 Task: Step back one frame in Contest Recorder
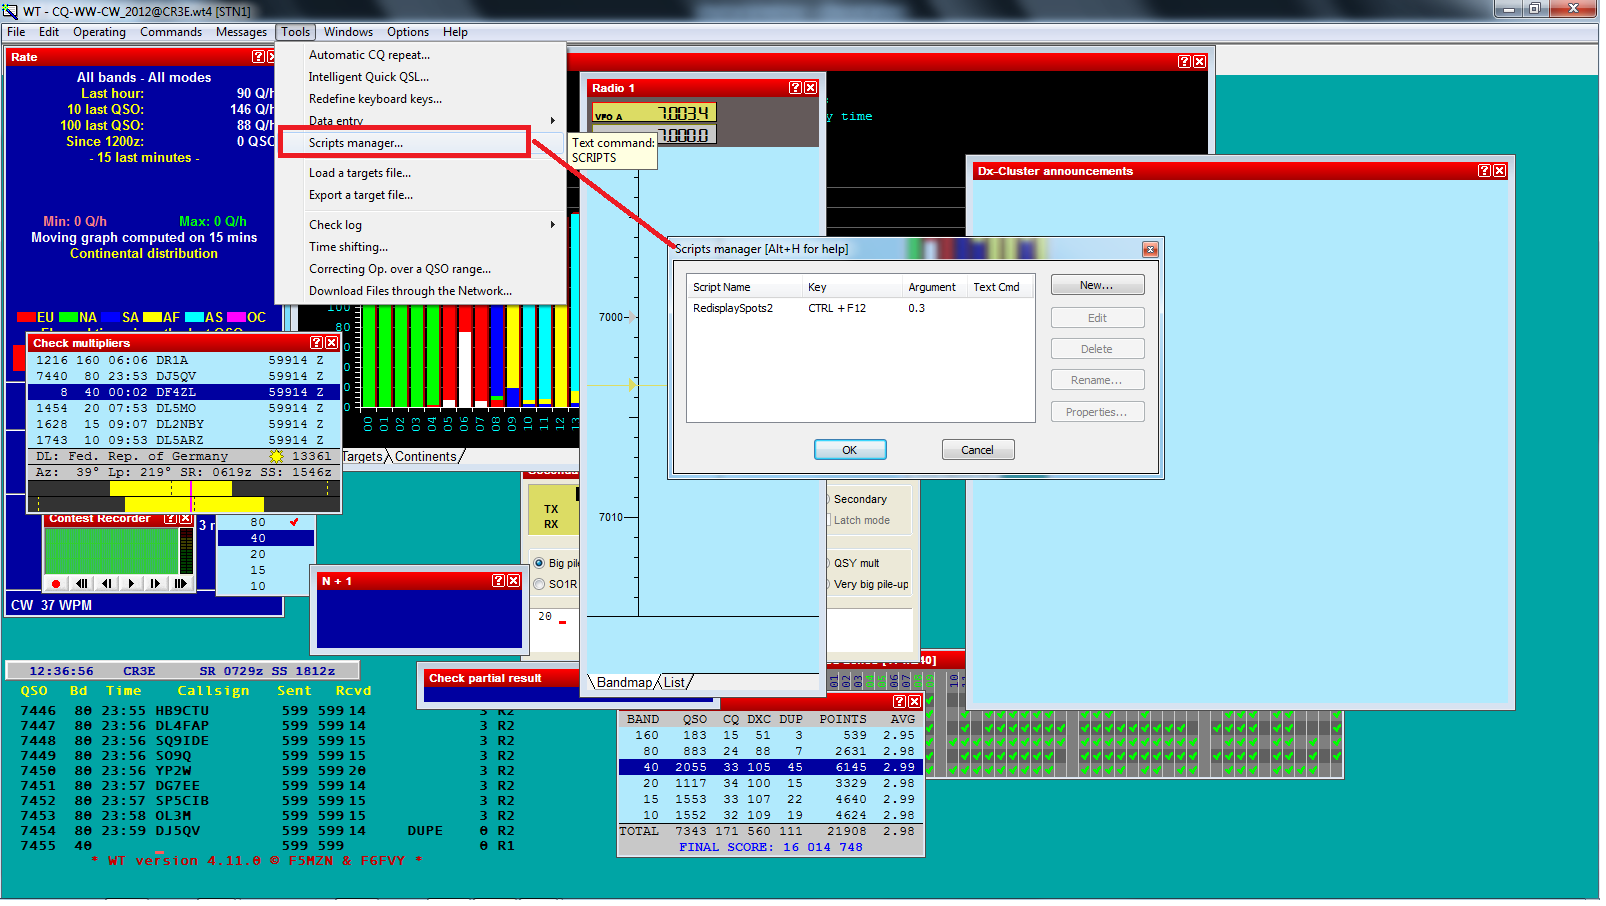(x=106, y=584)
